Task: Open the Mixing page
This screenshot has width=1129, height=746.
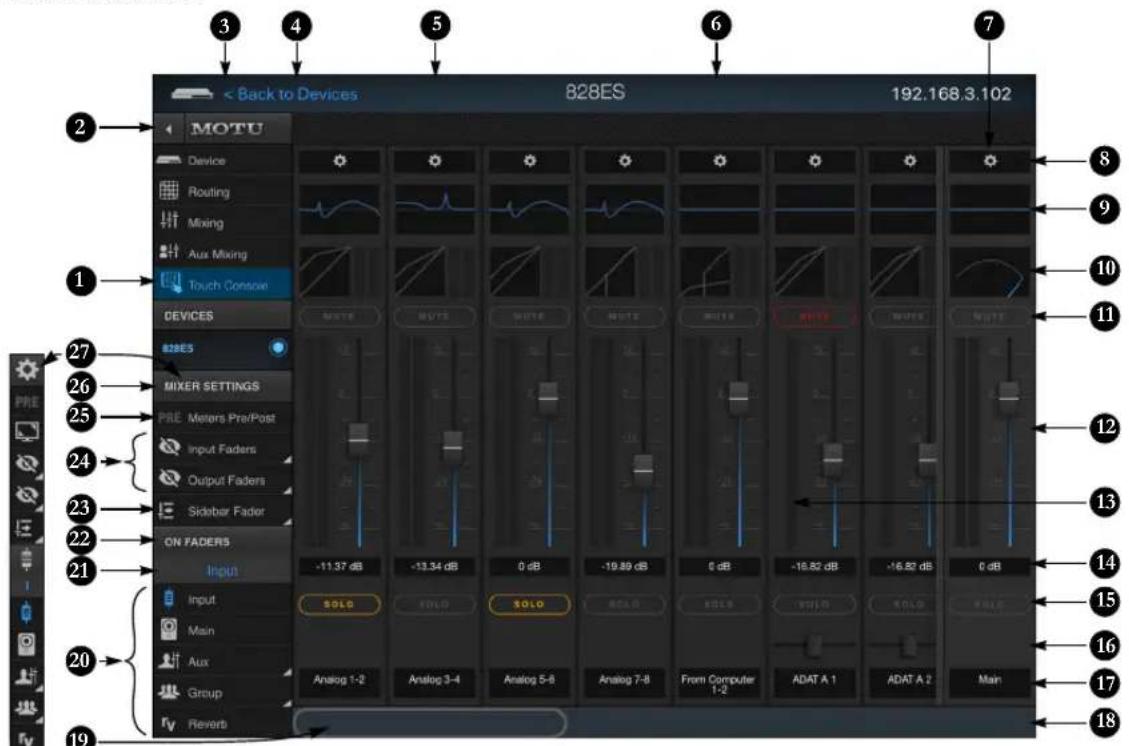Action: 222,223
